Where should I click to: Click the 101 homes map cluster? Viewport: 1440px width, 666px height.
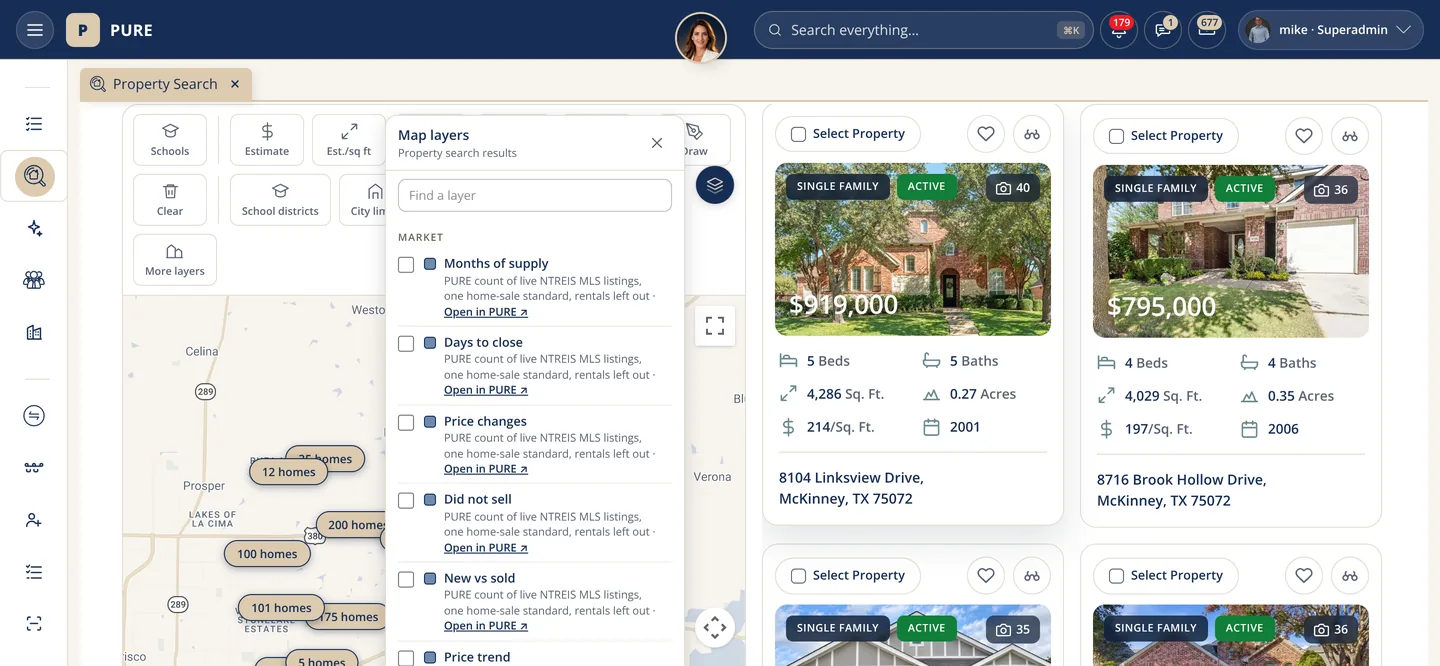coord(281,608)
